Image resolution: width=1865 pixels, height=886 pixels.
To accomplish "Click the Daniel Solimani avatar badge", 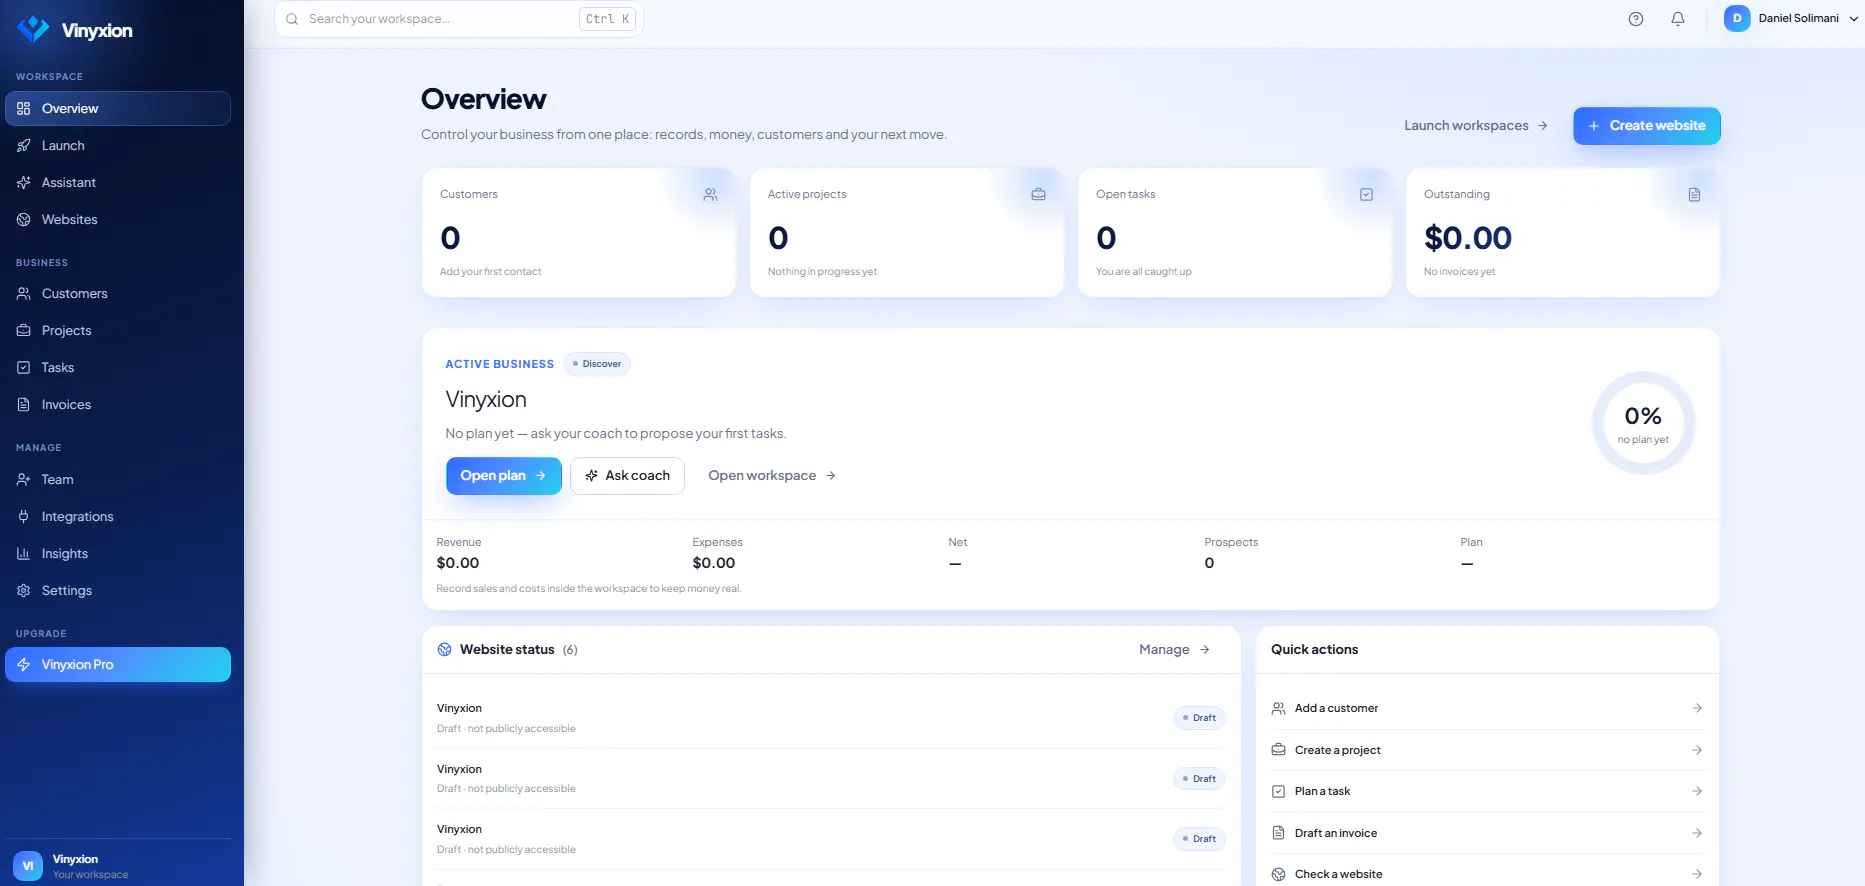I will [1737, 19].
